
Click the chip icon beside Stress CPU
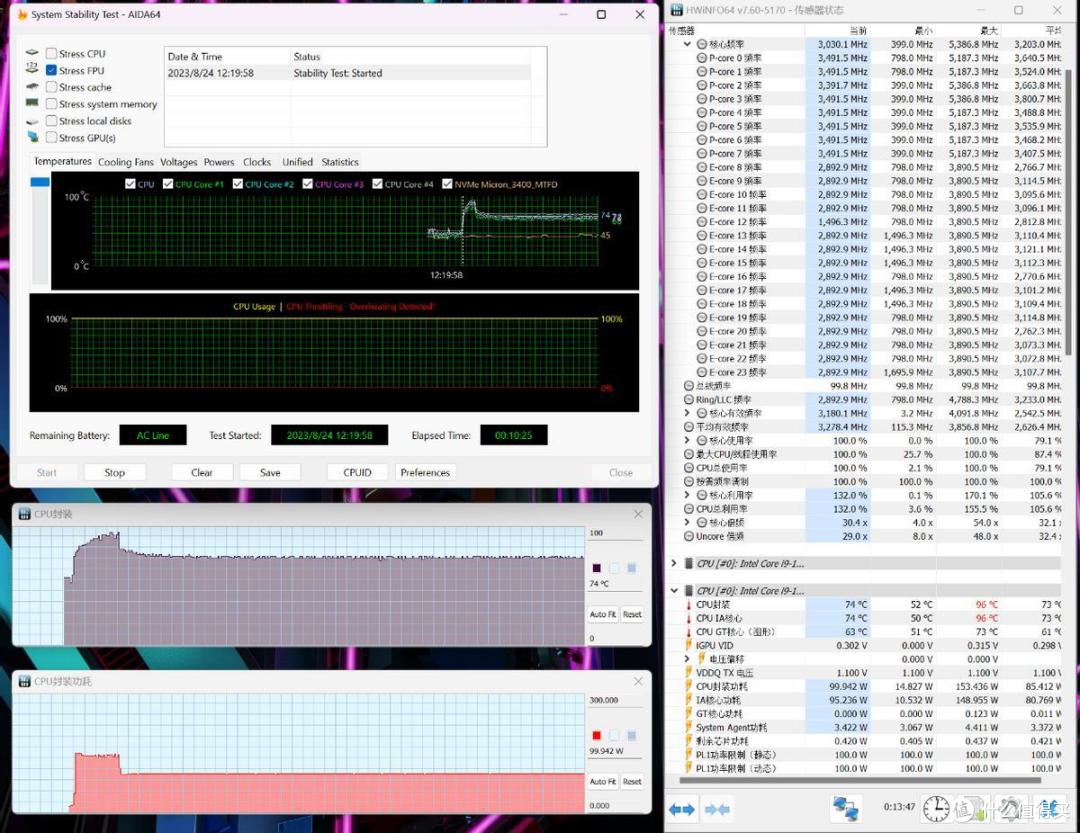point(32,53)
